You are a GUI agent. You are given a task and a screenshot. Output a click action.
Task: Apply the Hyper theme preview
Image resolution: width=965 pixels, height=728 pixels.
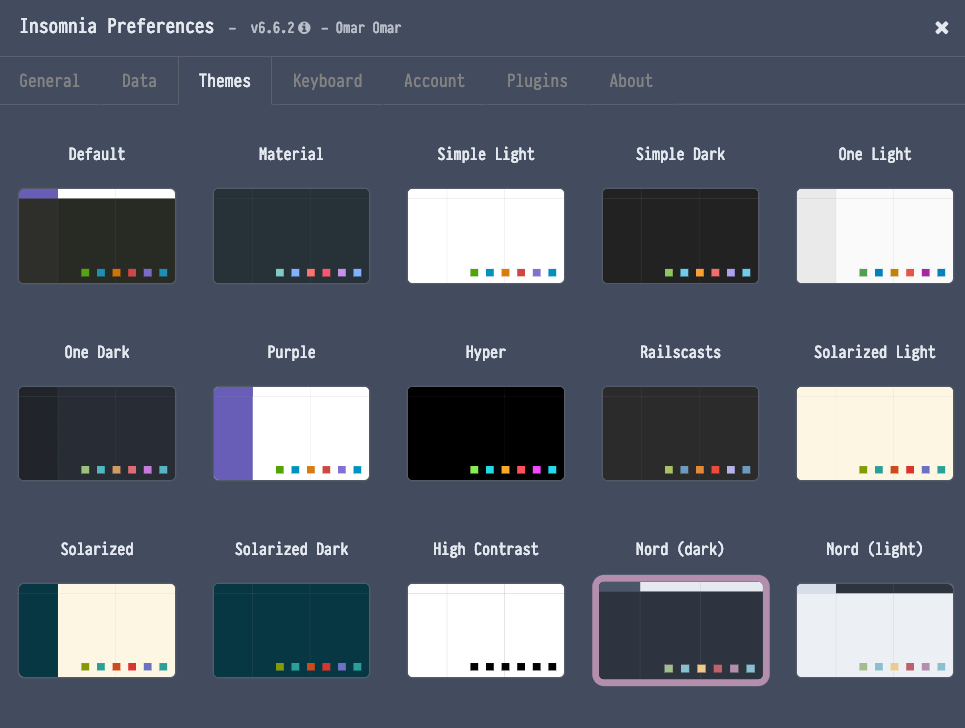click(486, 434)
